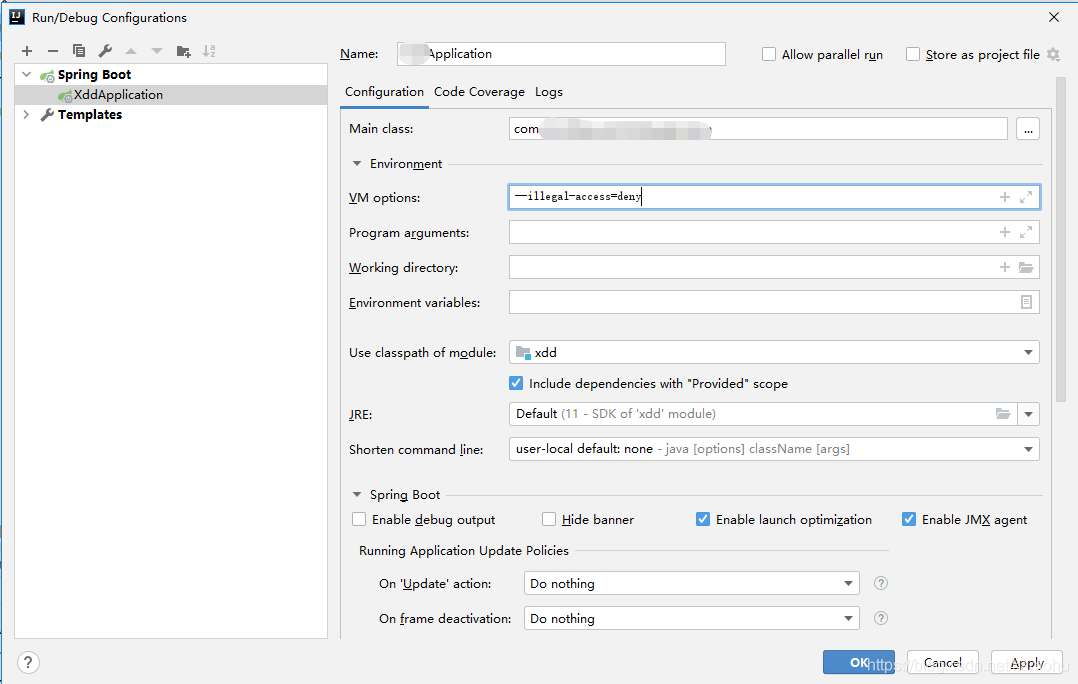Click the Name input field
Image resolution: width=1078 pixels, height=684 pixels.
click(561, 54)
